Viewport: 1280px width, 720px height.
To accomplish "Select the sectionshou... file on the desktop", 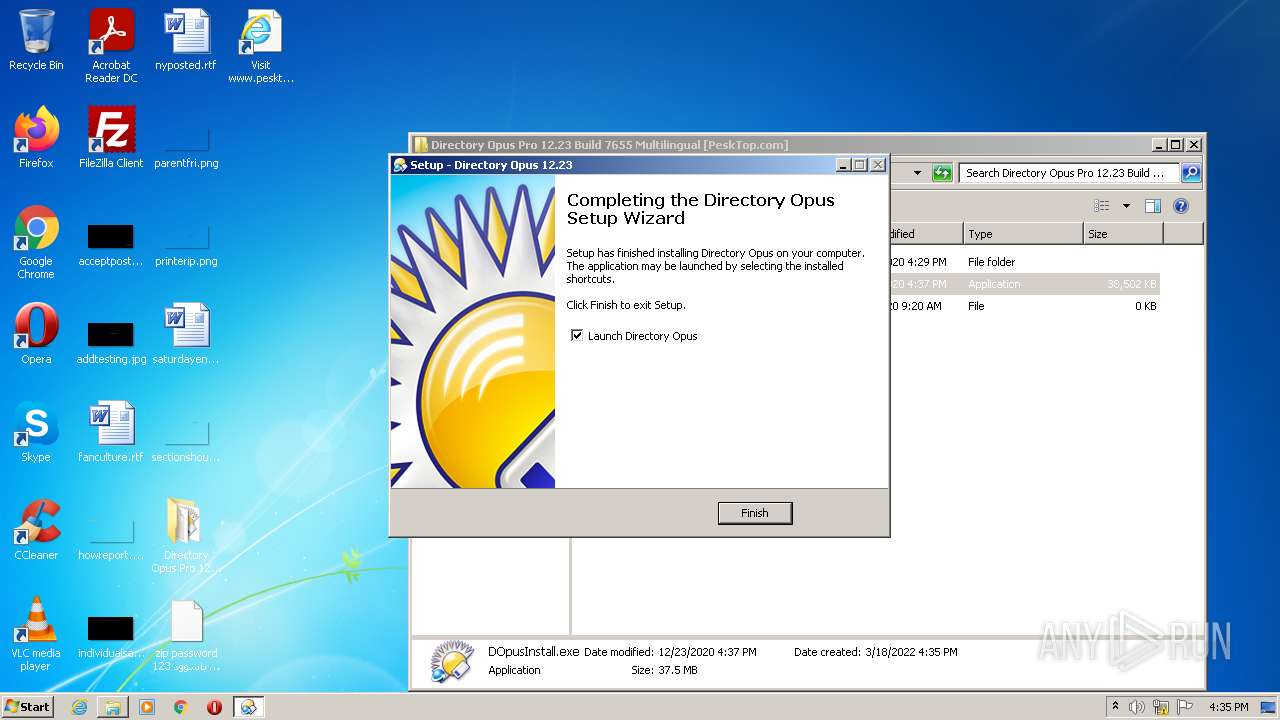I will (186, 438).
